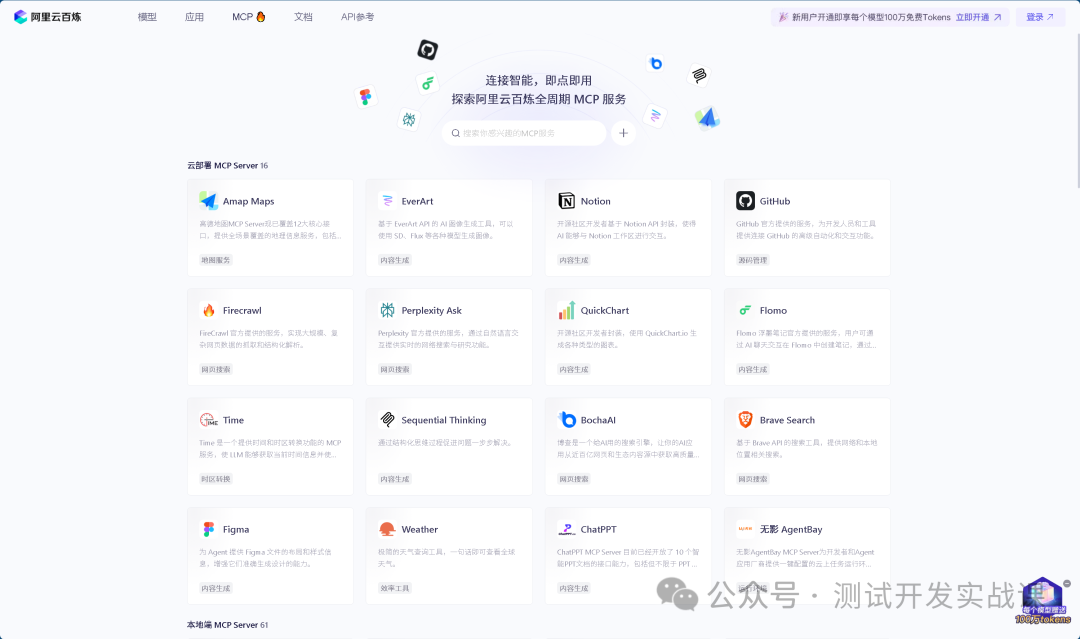Click the 登录 button

tap(1040, 17)
